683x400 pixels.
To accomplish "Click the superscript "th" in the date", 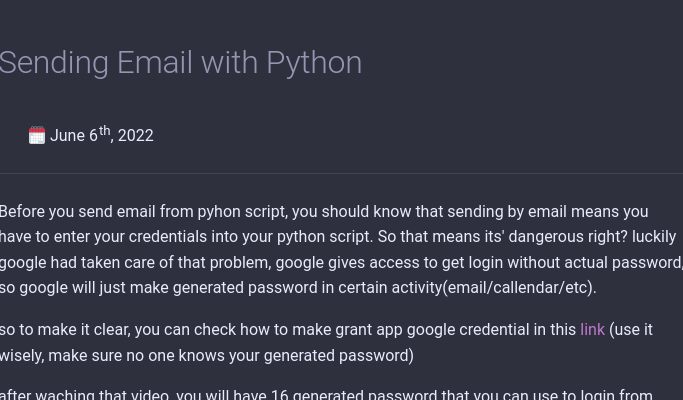I will (x=105, y=131).
